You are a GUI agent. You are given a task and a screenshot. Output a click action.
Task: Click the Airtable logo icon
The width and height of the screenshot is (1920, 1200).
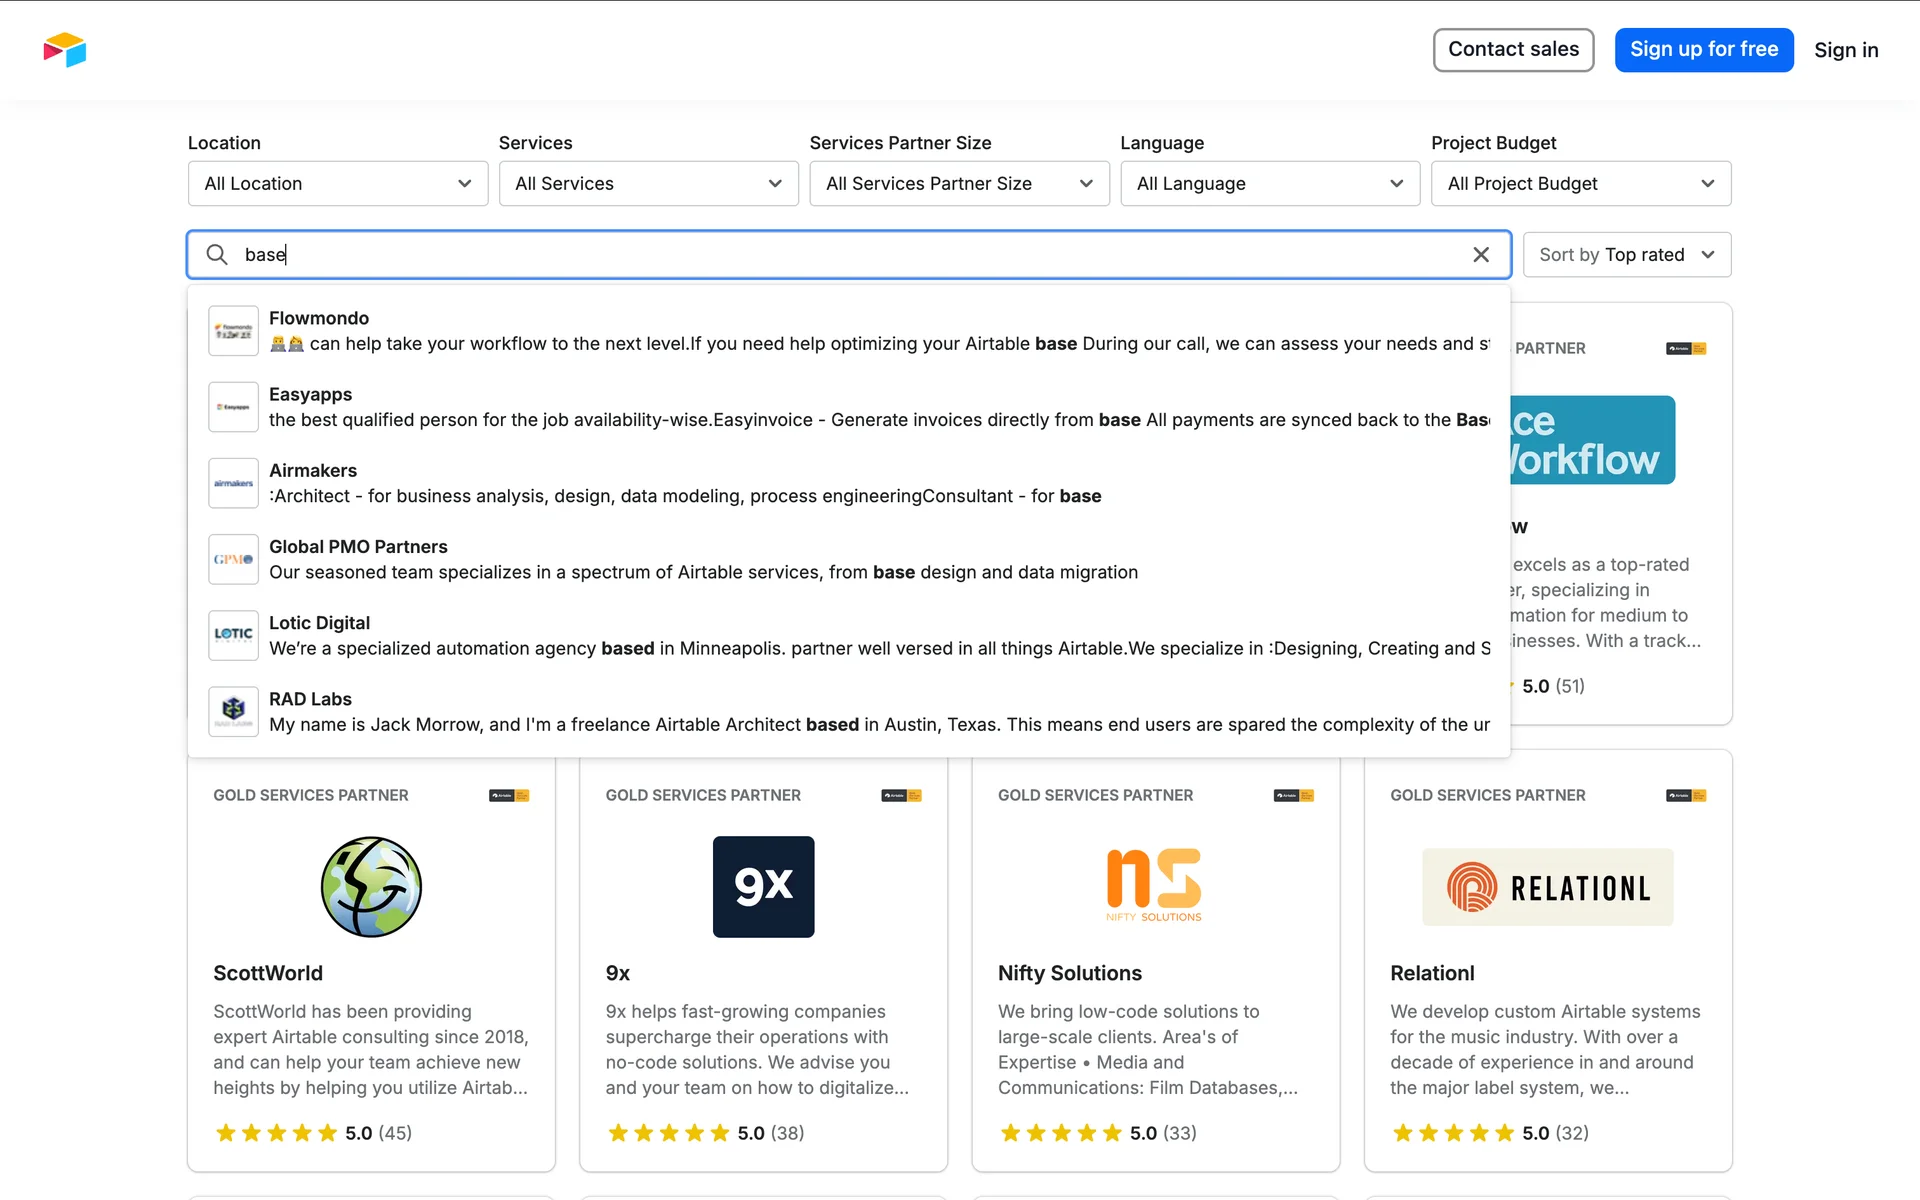pyautogui.click(x=65, y=50)
